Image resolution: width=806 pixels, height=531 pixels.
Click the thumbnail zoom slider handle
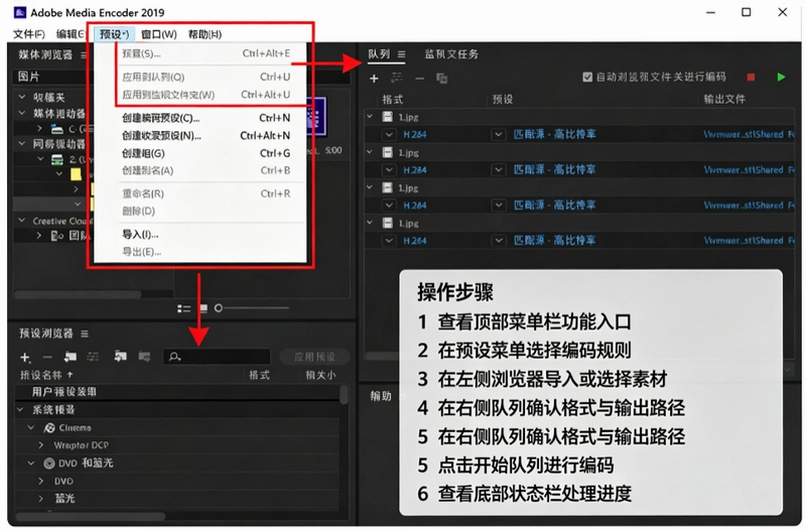click(218, 308)
